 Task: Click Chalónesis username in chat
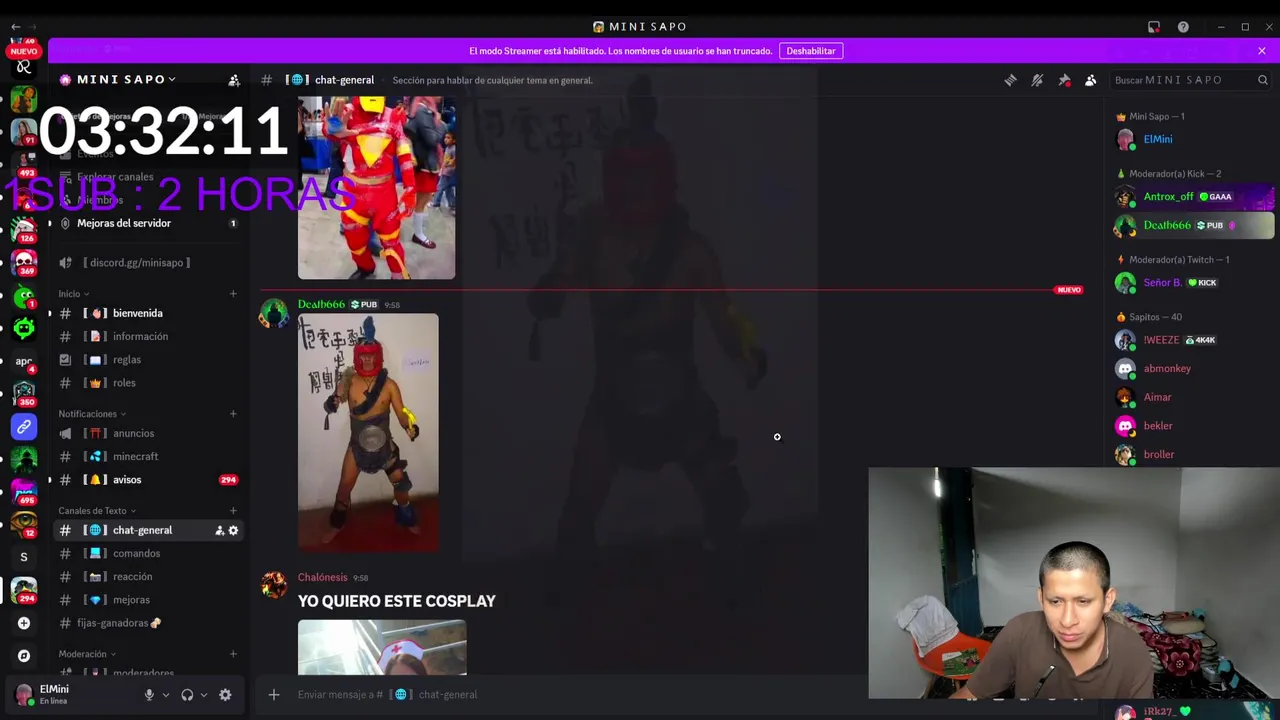click(x=322, y=577)
